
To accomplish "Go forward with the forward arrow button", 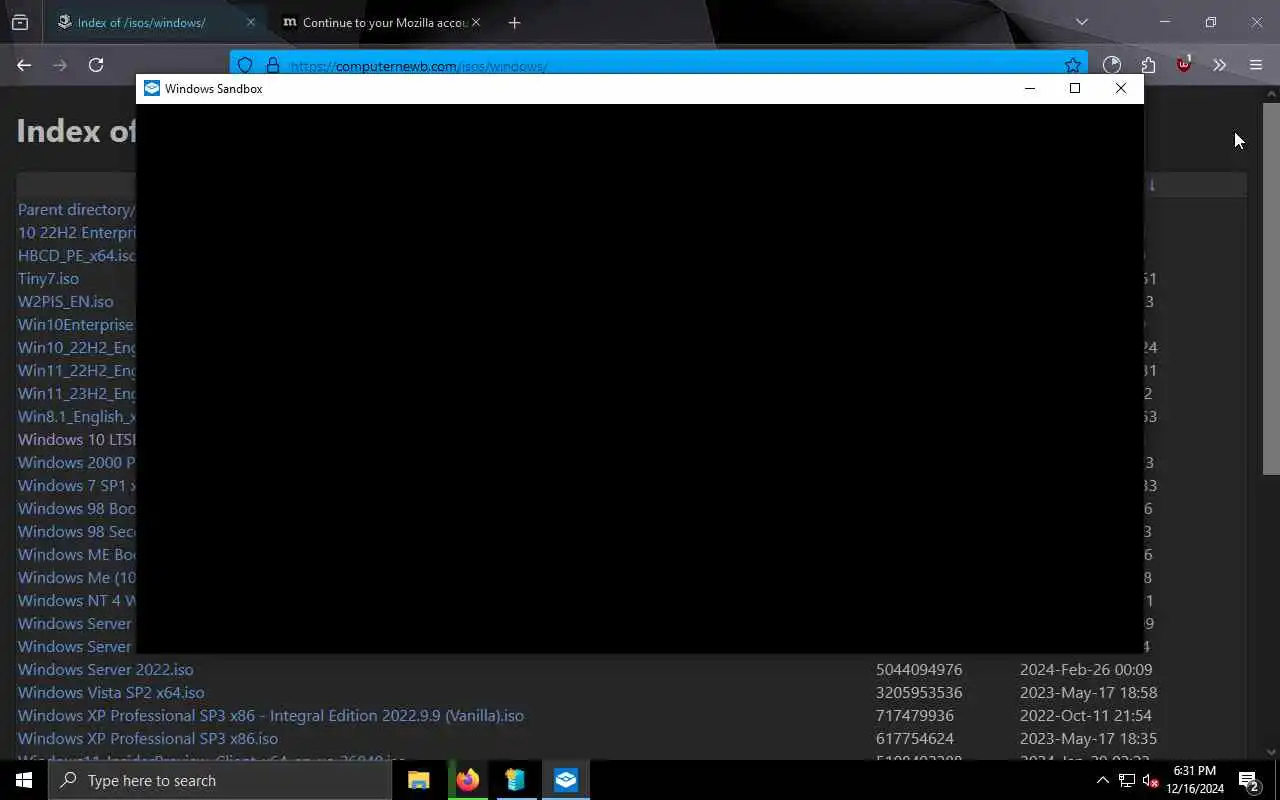I will click(60, 65).
